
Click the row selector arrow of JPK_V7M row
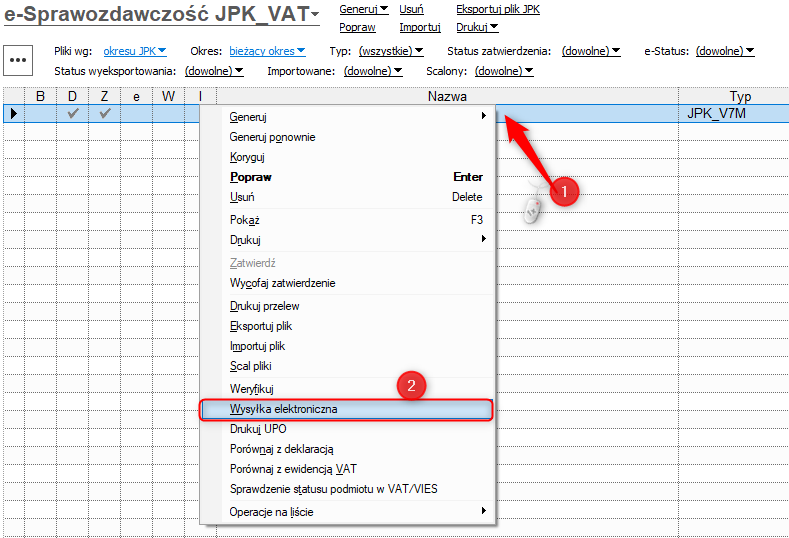click(14, 114)
